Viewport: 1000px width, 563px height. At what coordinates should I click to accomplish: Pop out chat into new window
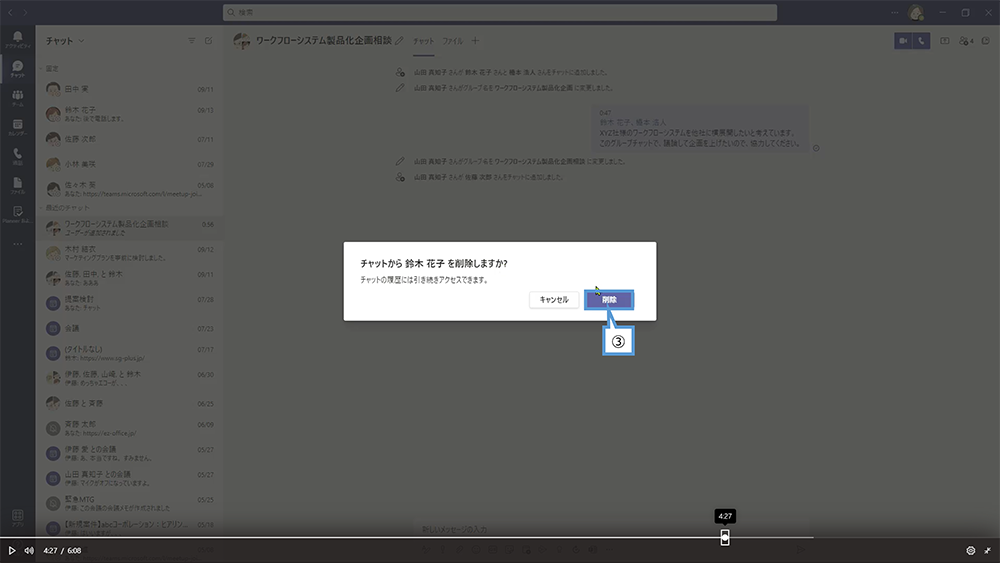click(985, 41)
